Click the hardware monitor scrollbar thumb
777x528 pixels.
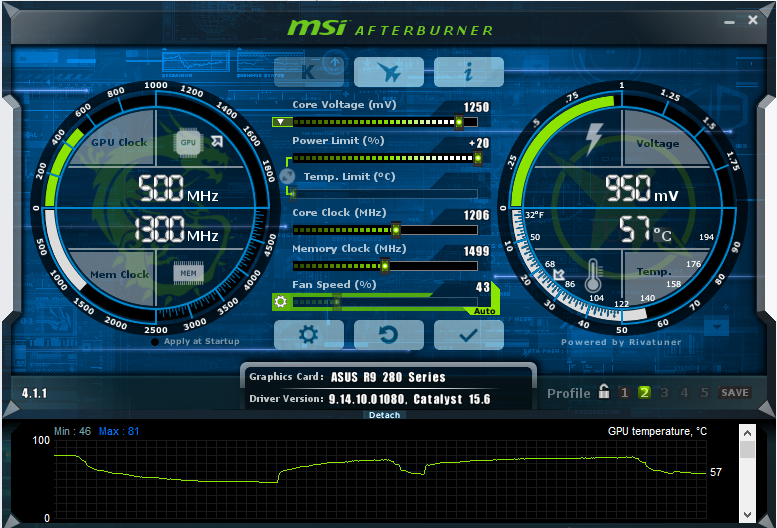pyautogui.click(x=748, y=450)
